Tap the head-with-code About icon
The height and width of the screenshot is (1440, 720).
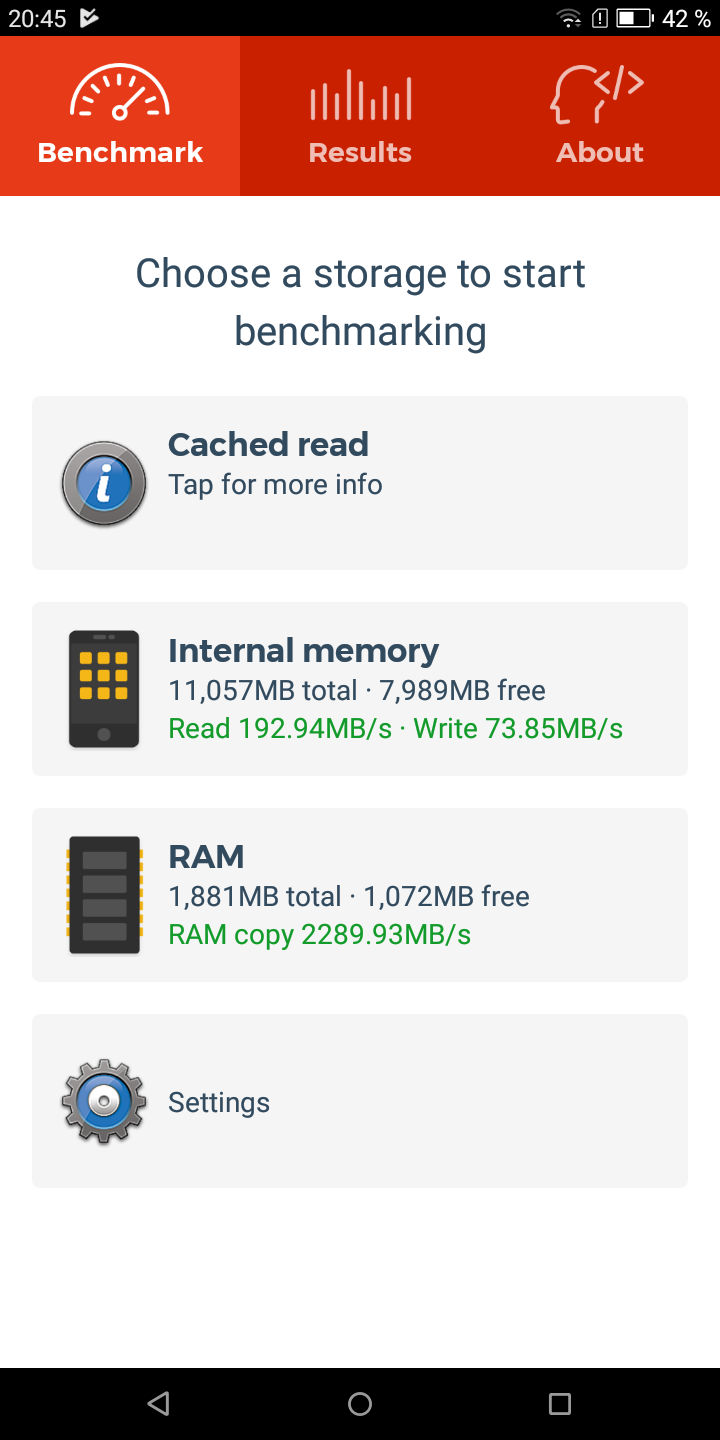tap(598, 95)
